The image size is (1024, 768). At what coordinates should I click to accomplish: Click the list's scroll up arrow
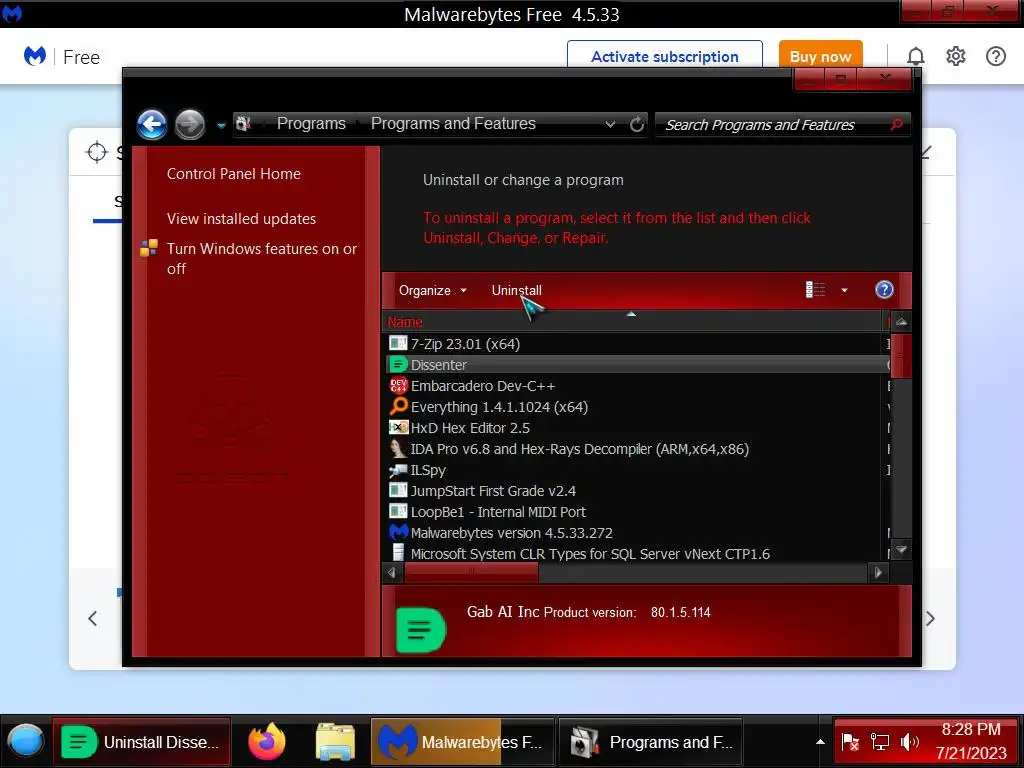(x=901, y=321)
